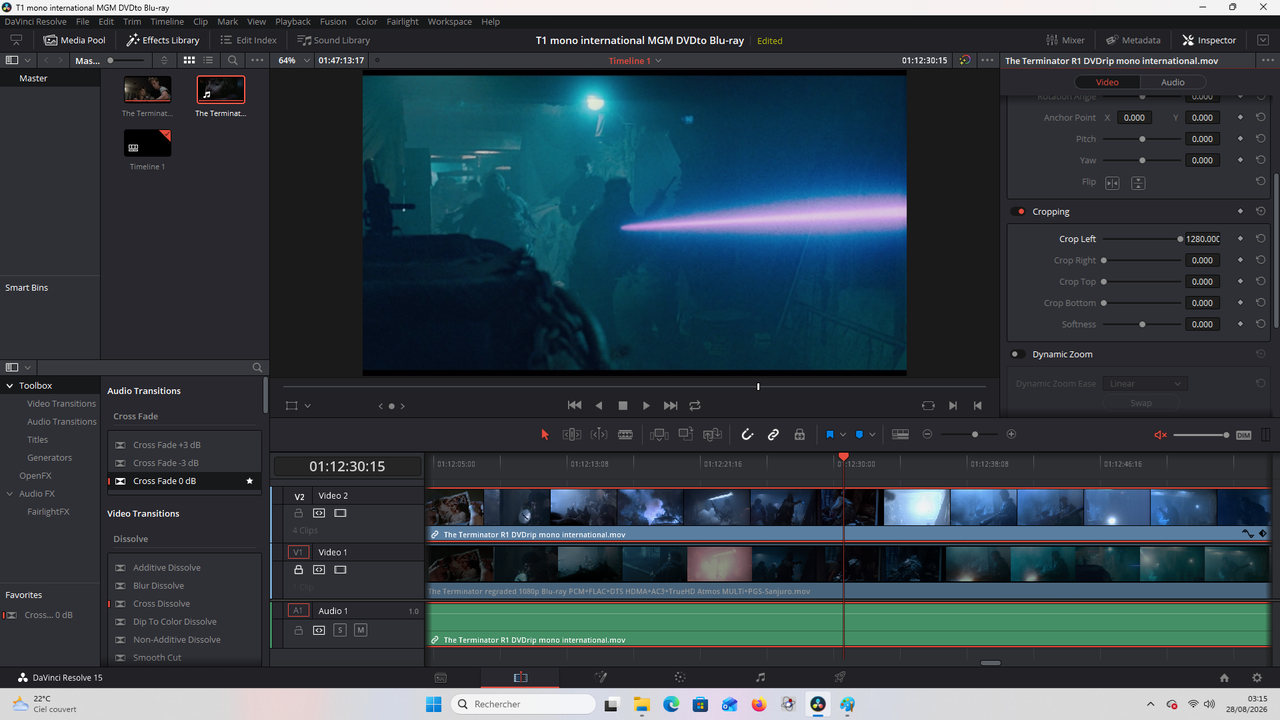Flip the clip horizontally in Inspector

coord(1112,183)
